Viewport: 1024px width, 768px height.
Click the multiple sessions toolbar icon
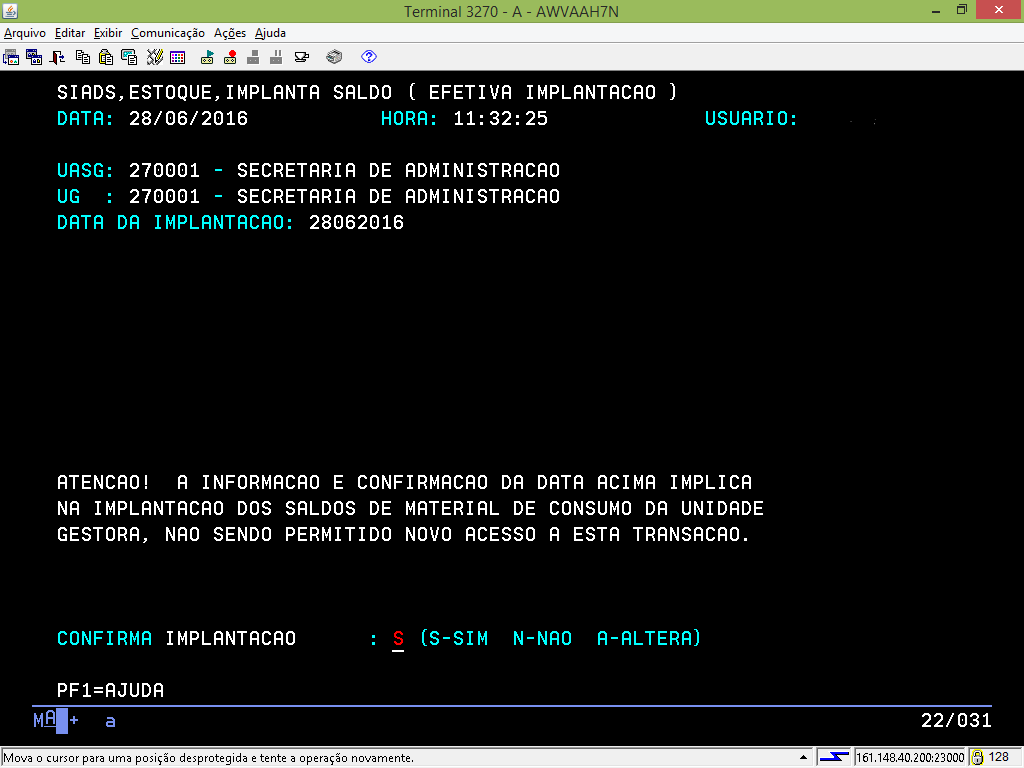[34, 57]
